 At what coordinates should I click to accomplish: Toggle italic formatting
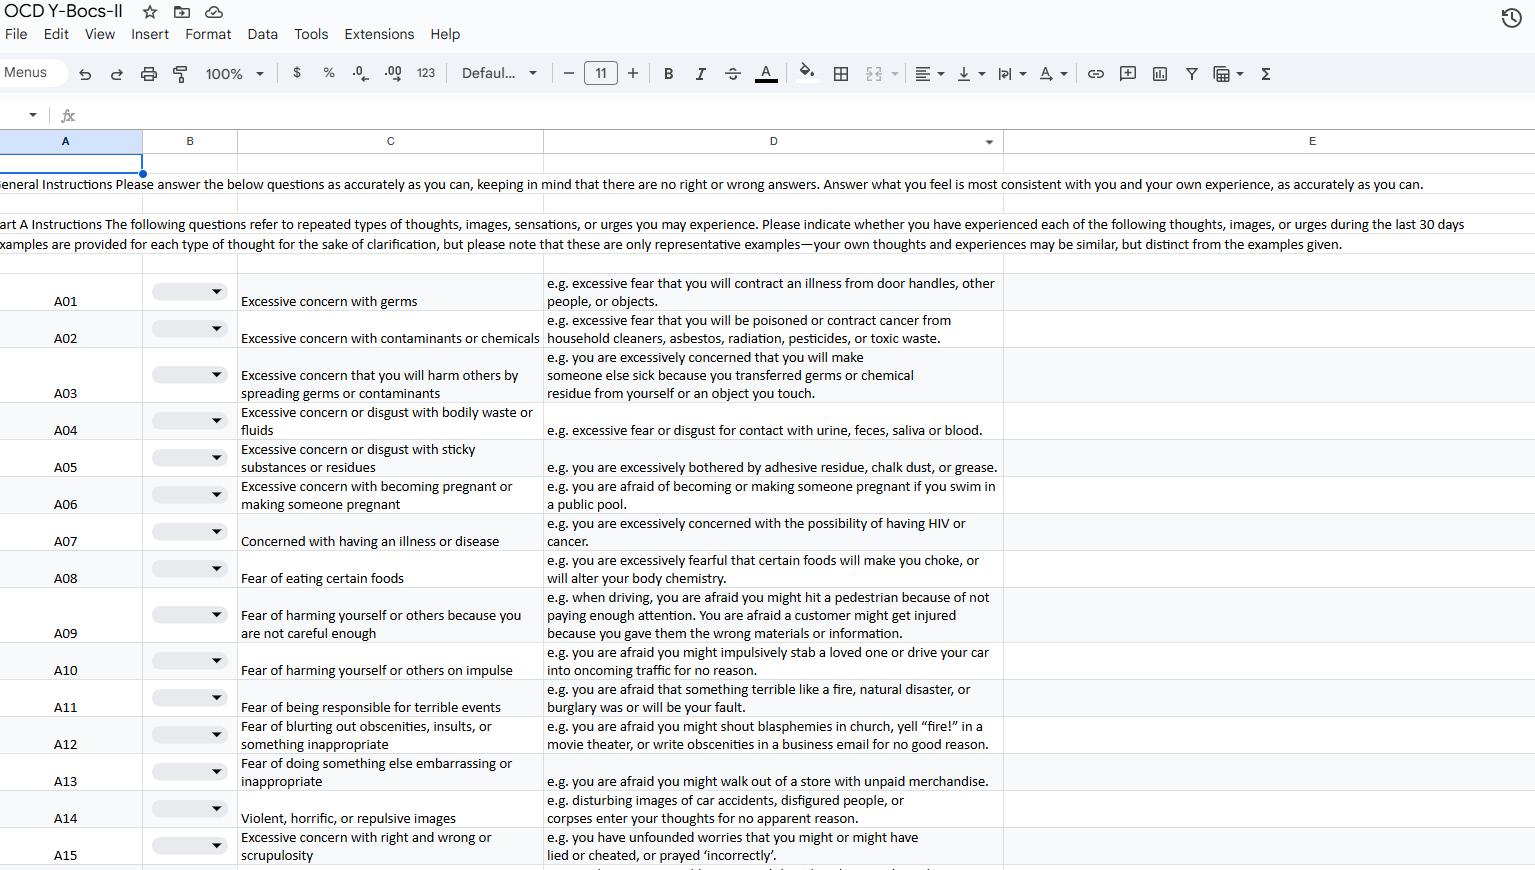click(700, 74)
